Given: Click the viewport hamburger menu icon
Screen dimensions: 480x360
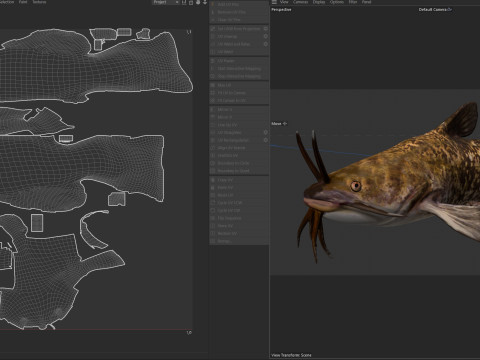Looking at the screenshot, I should (274, 2).
